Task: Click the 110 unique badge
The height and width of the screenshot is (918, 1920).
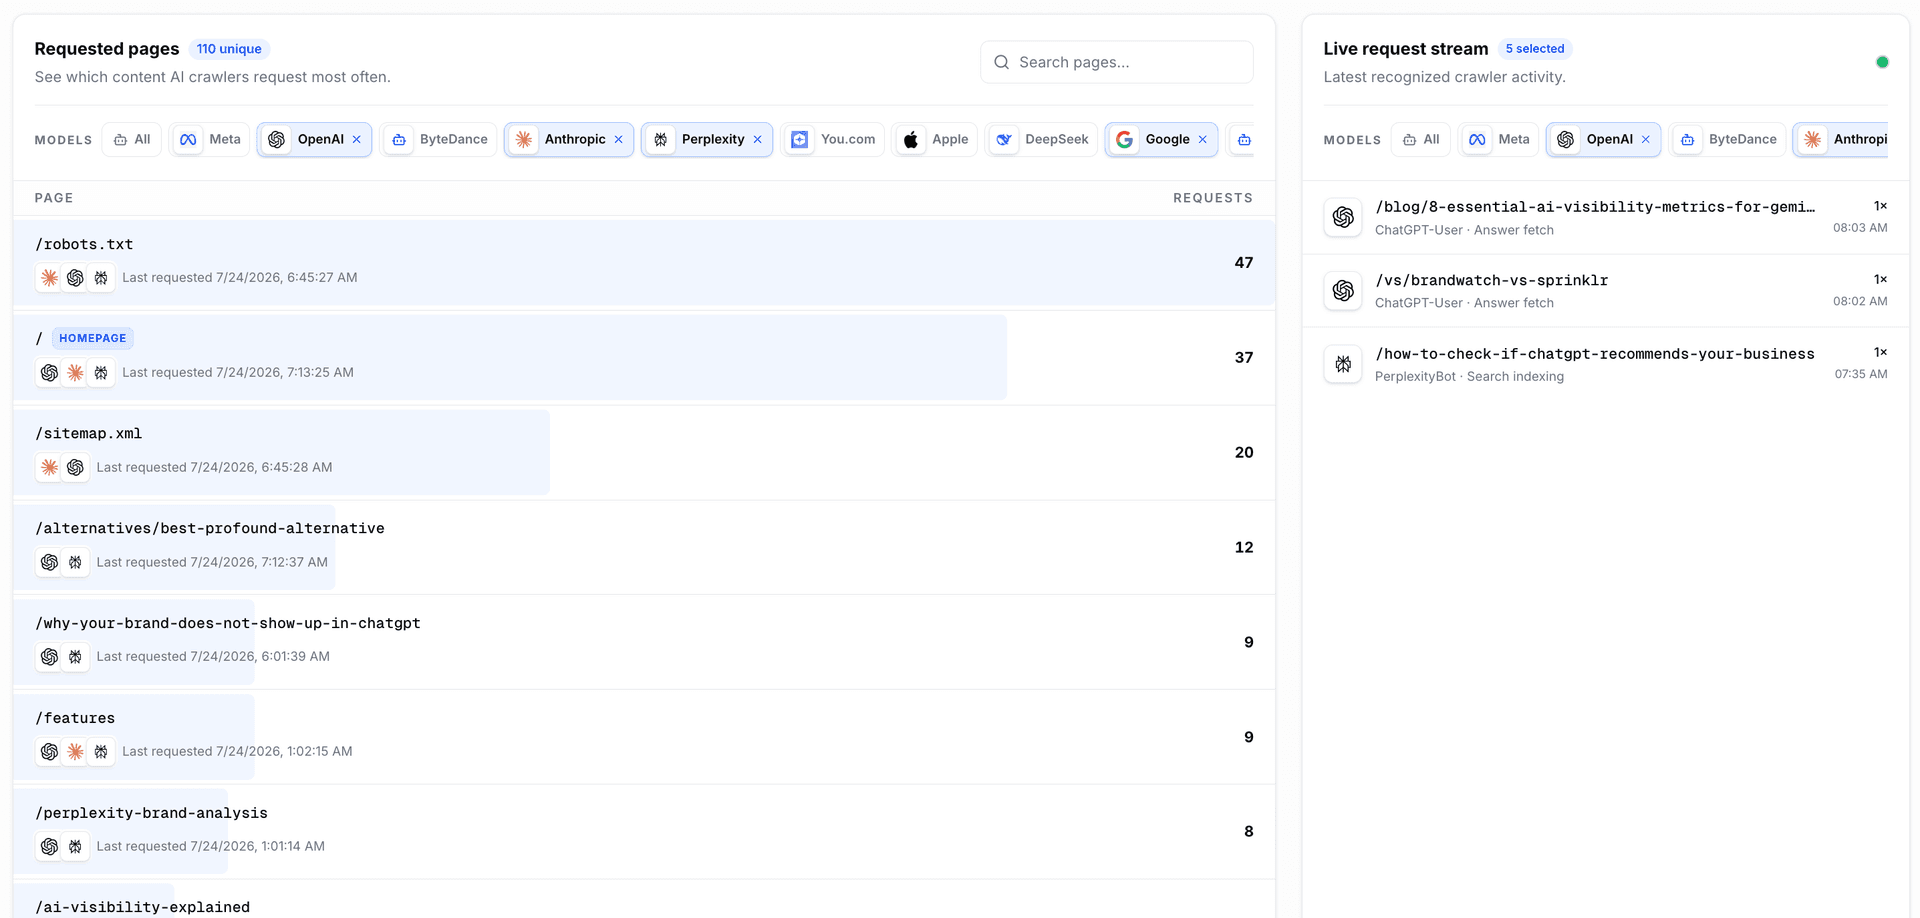Action: coord(229,49)
